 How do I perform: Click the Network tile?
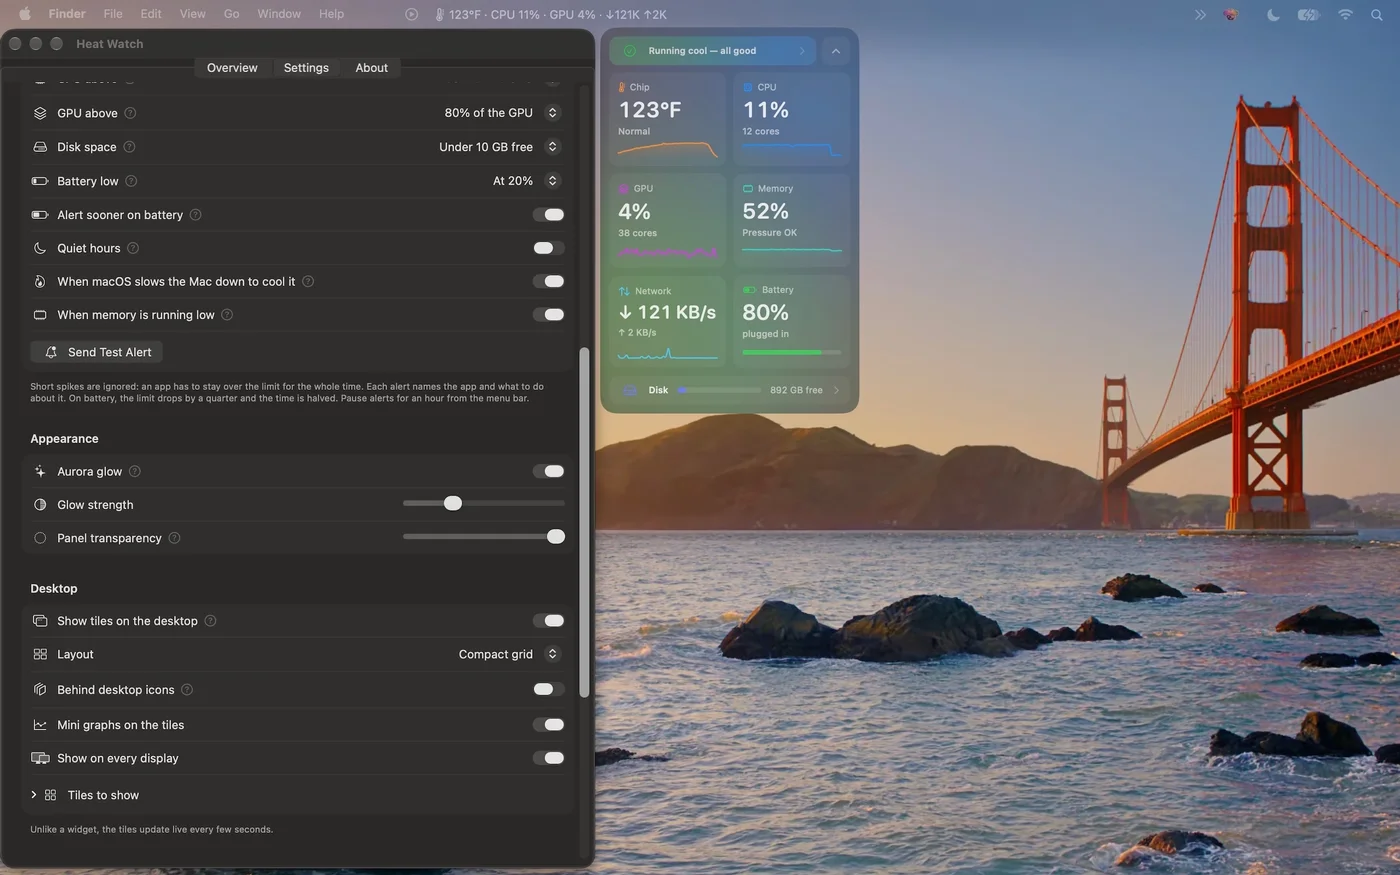[x=668, y=322]
